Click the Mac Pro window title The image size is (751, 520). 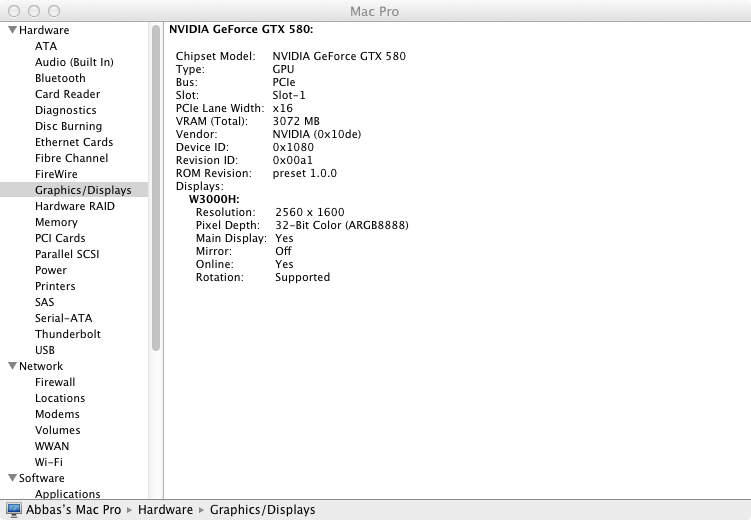coord(375,11)
